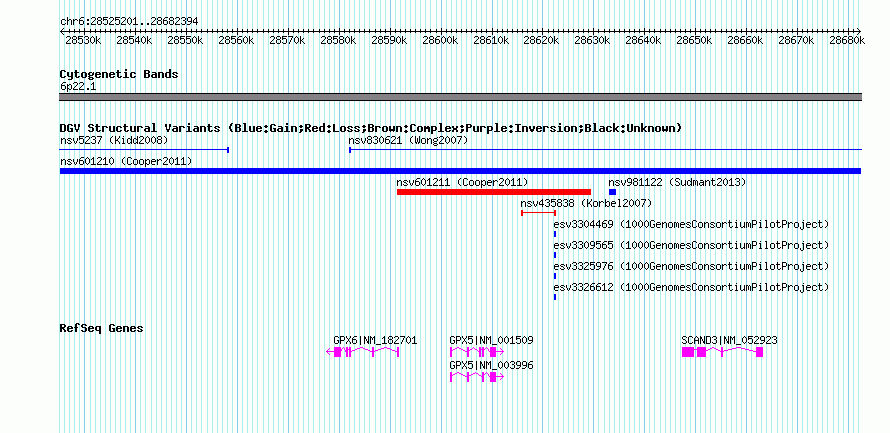Select the nsv5237 thin blue gain bar
This screenshot has height=433, width=890.
click(x=144, y=150)
